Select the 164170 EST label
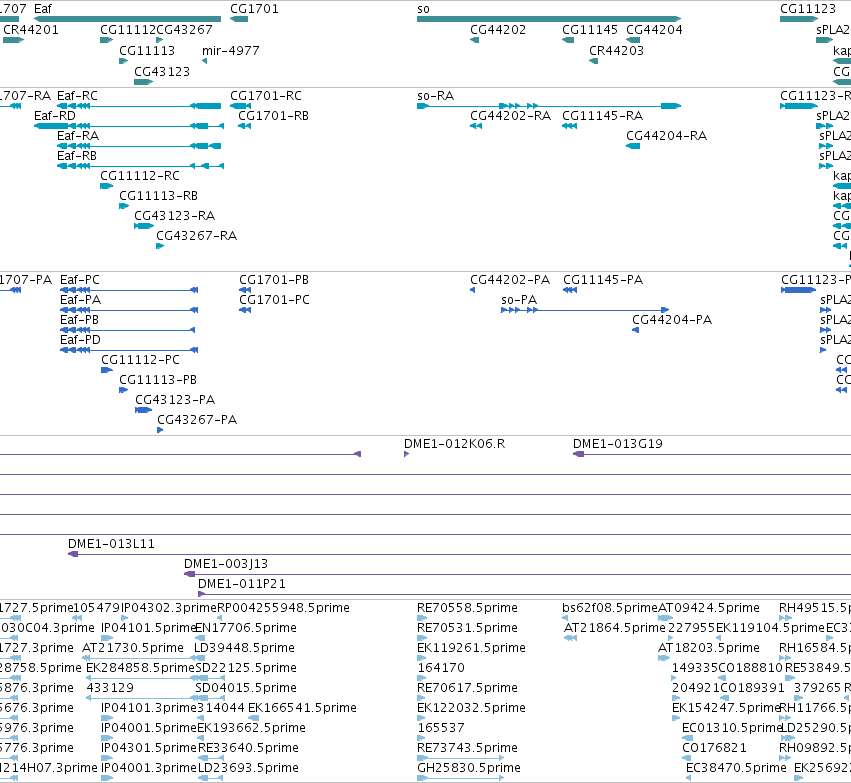 coord(441,669)
